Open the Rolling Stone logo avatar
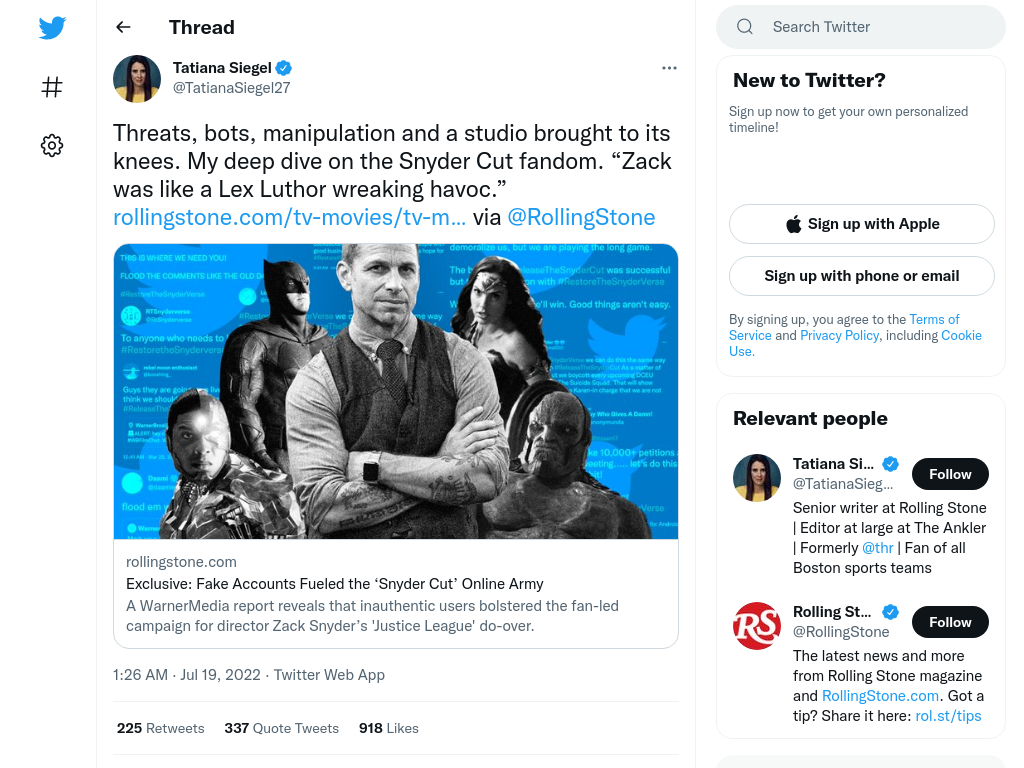The width and height of the screenshot is (1024, 768). point(757,626)
